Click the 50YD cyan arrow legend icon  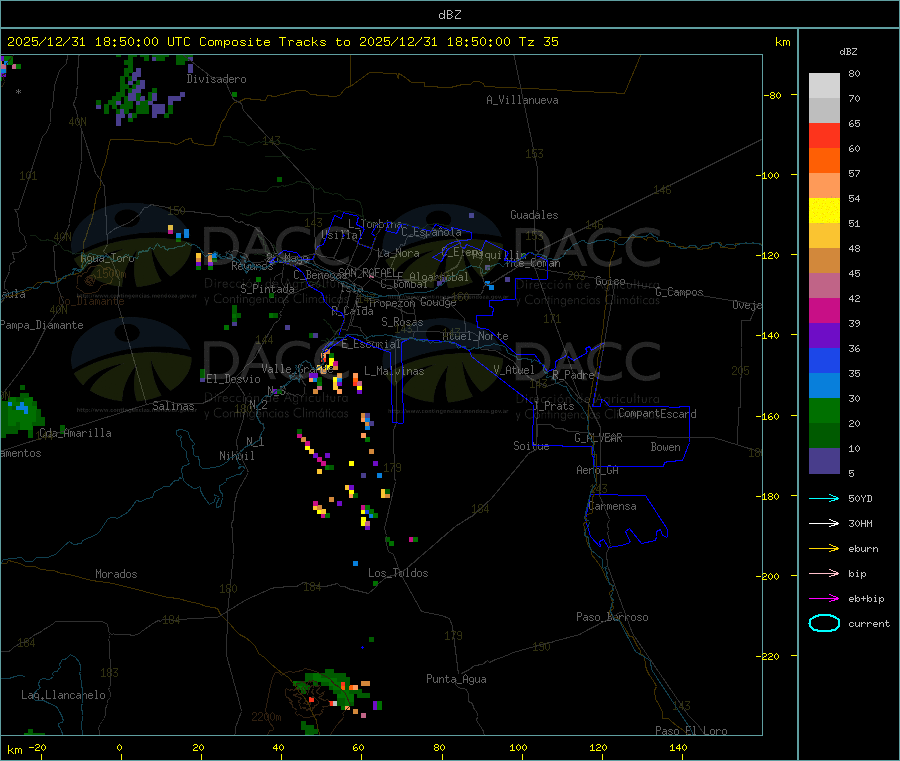(824, 498)
